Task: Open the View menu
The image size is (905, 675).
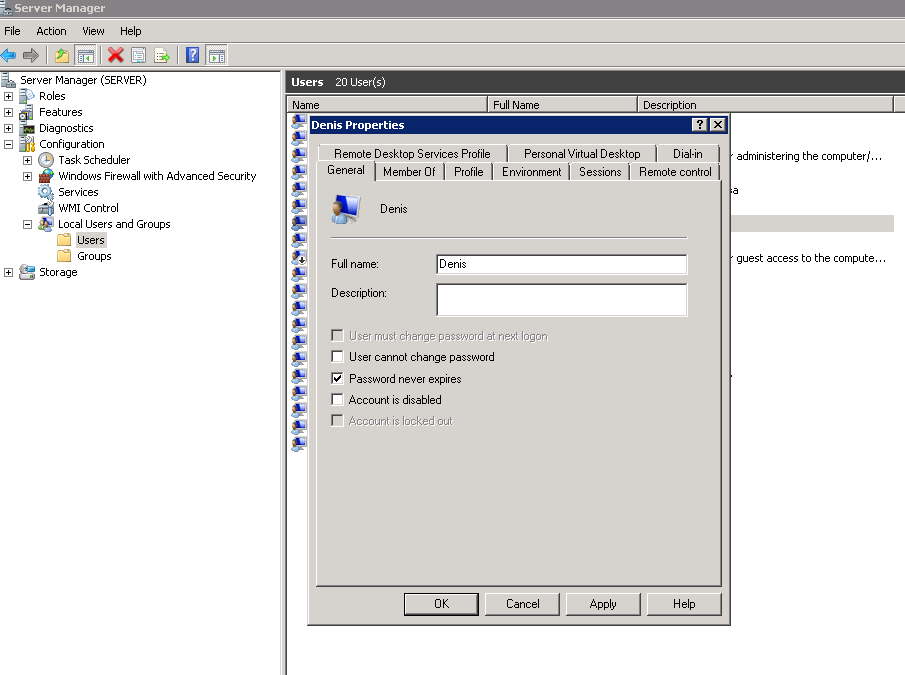Action: [x=93, y=31]
